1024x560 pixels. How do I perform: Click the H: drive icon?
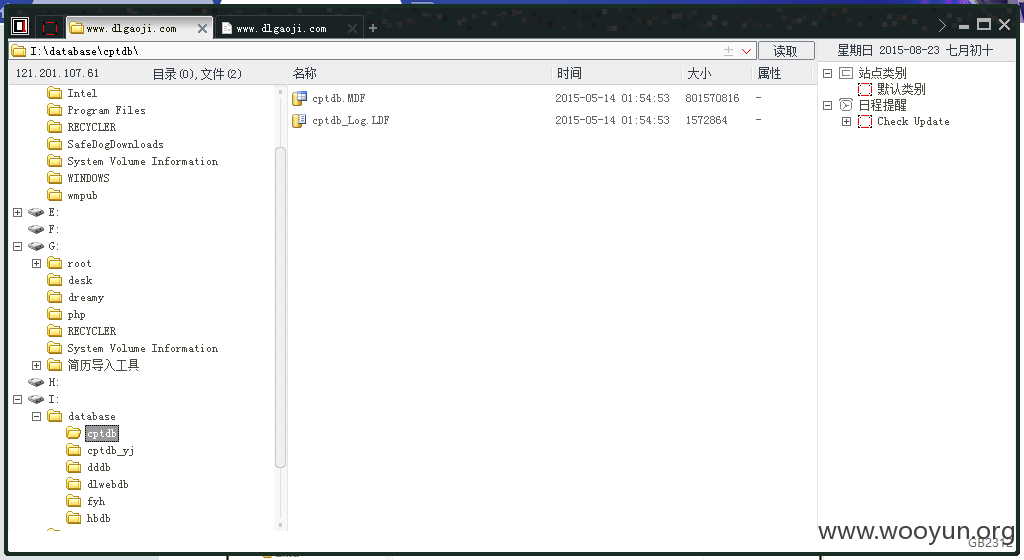pos(36,382)
